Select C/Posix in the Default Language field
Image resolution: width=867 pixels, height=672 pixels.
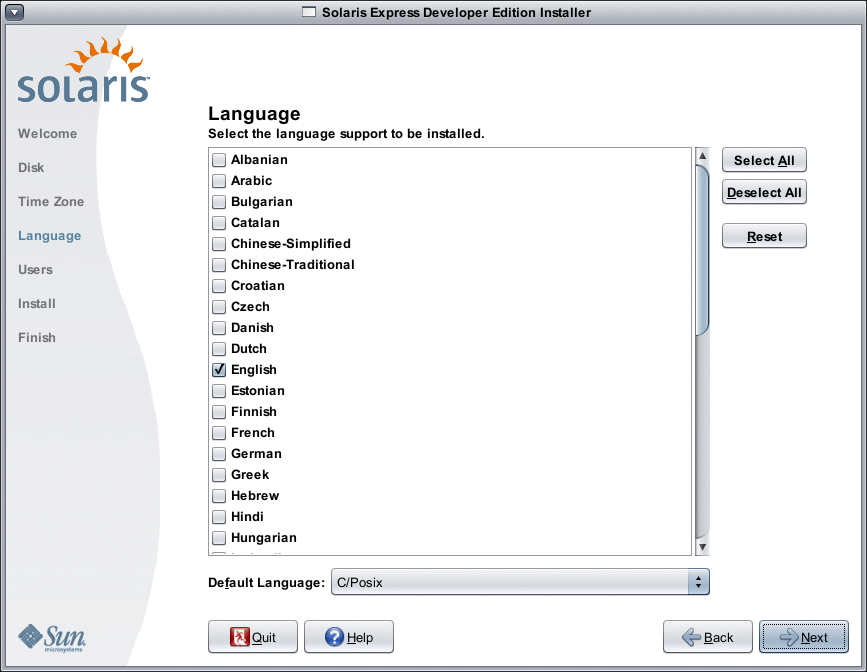pos(450,581)
